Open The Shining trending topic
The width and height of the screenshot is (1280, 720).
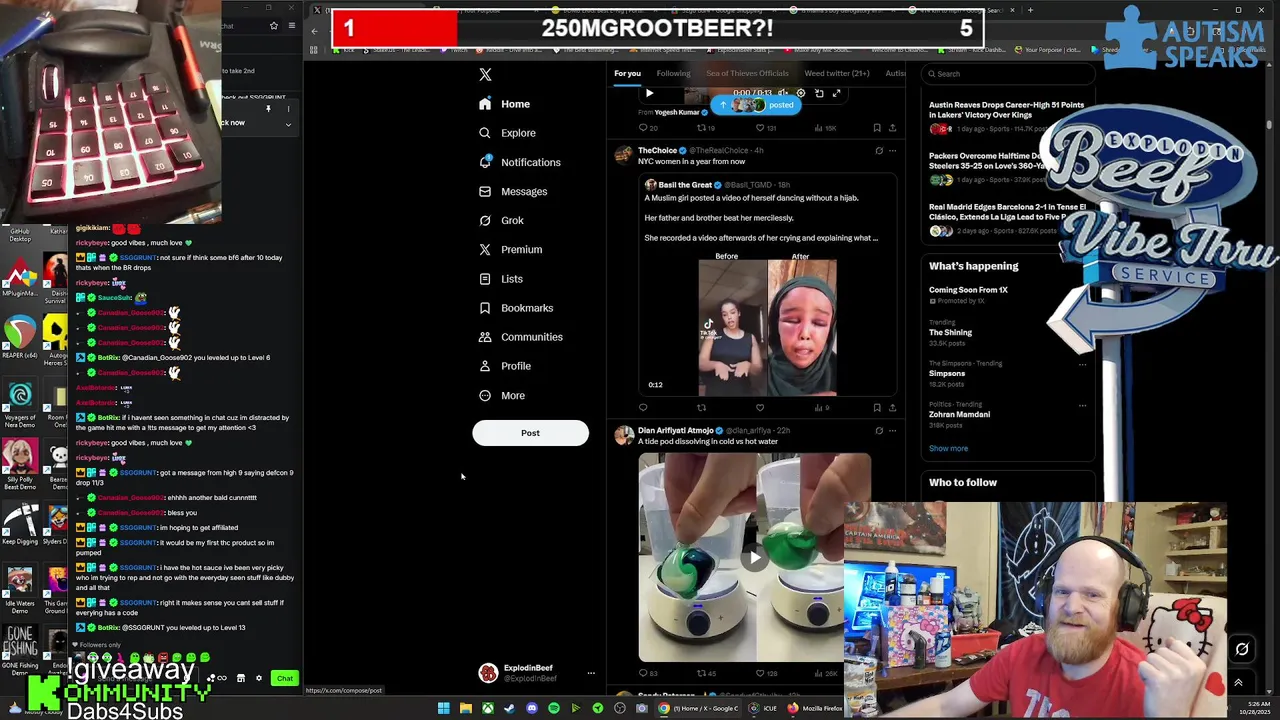[950, 332]
